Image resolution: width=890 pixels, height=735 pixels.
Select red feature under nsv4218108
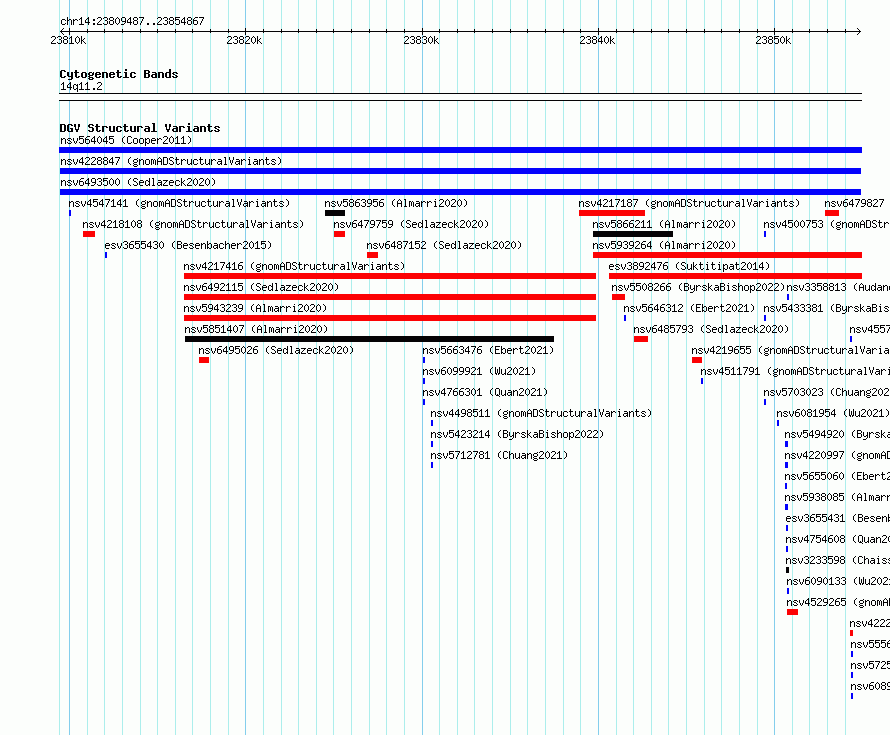(89, 234)
